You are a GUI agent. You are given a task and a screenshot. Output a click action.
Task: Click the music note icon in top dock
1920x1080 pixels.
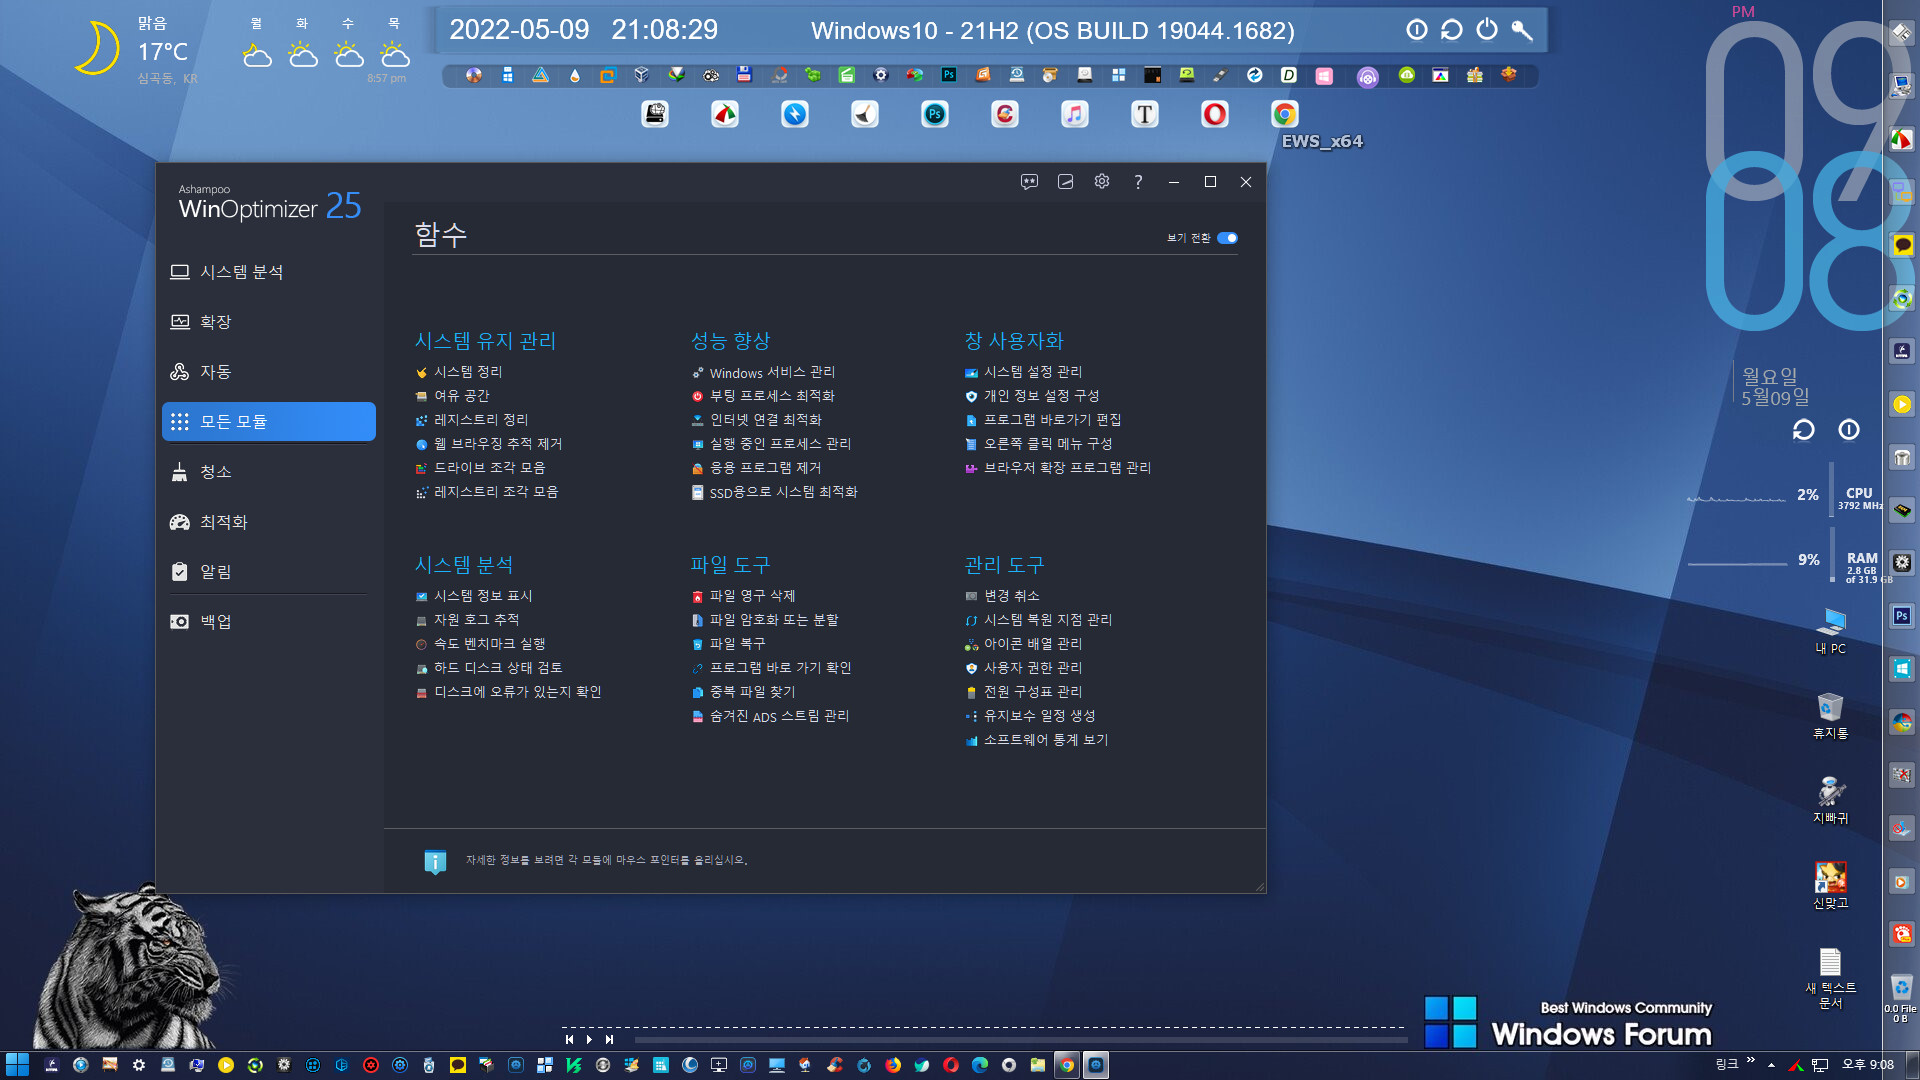tap(1075, 114)
